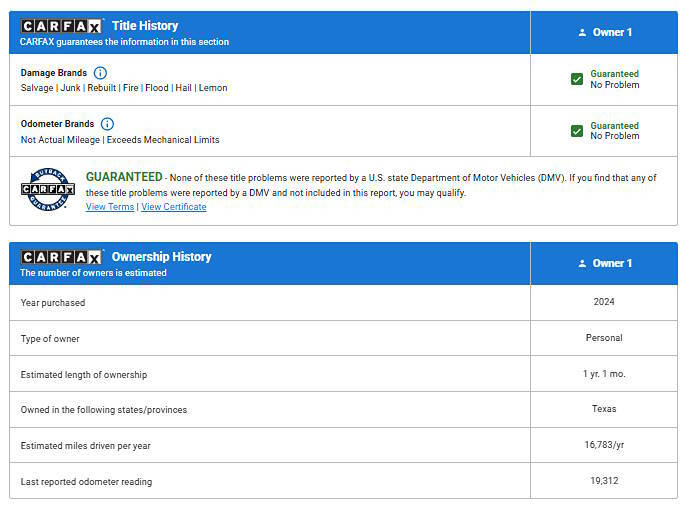Select the Year purchased value 2024
Image resolution: width=685 pixels, height=508 pixels.
click(604, 302)
